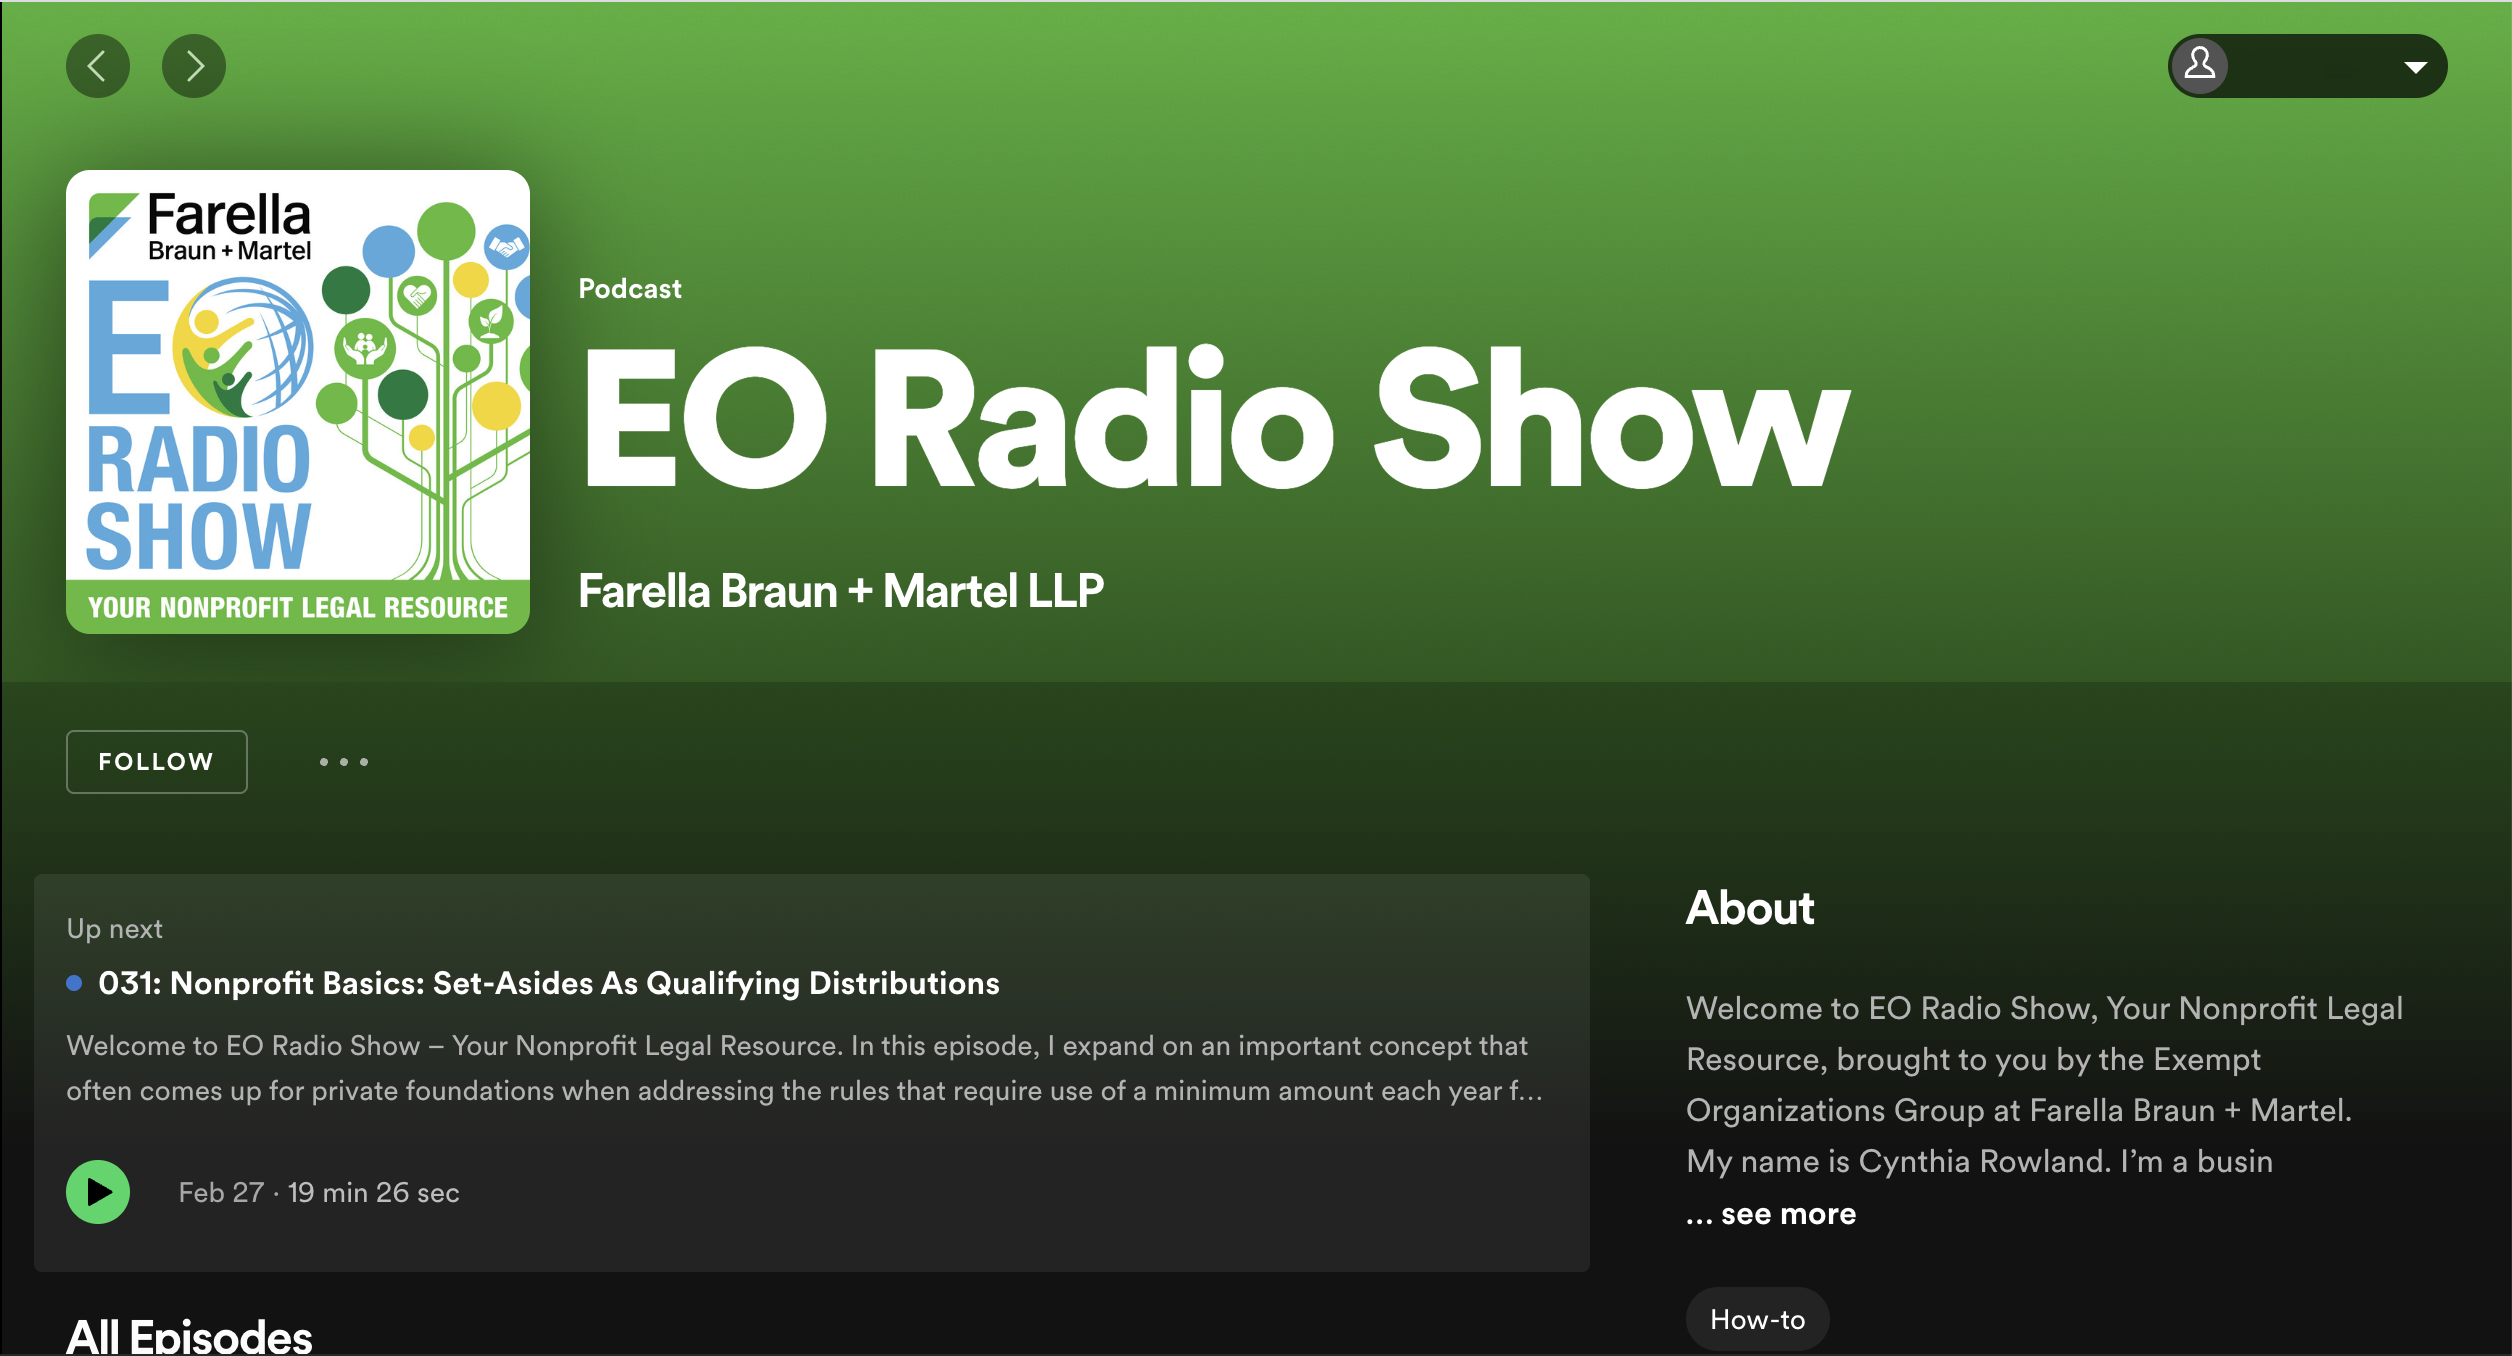The image size is (2512, 1356).
Task: Open the three-dot more options menu
Action: (x=344, y=762)
